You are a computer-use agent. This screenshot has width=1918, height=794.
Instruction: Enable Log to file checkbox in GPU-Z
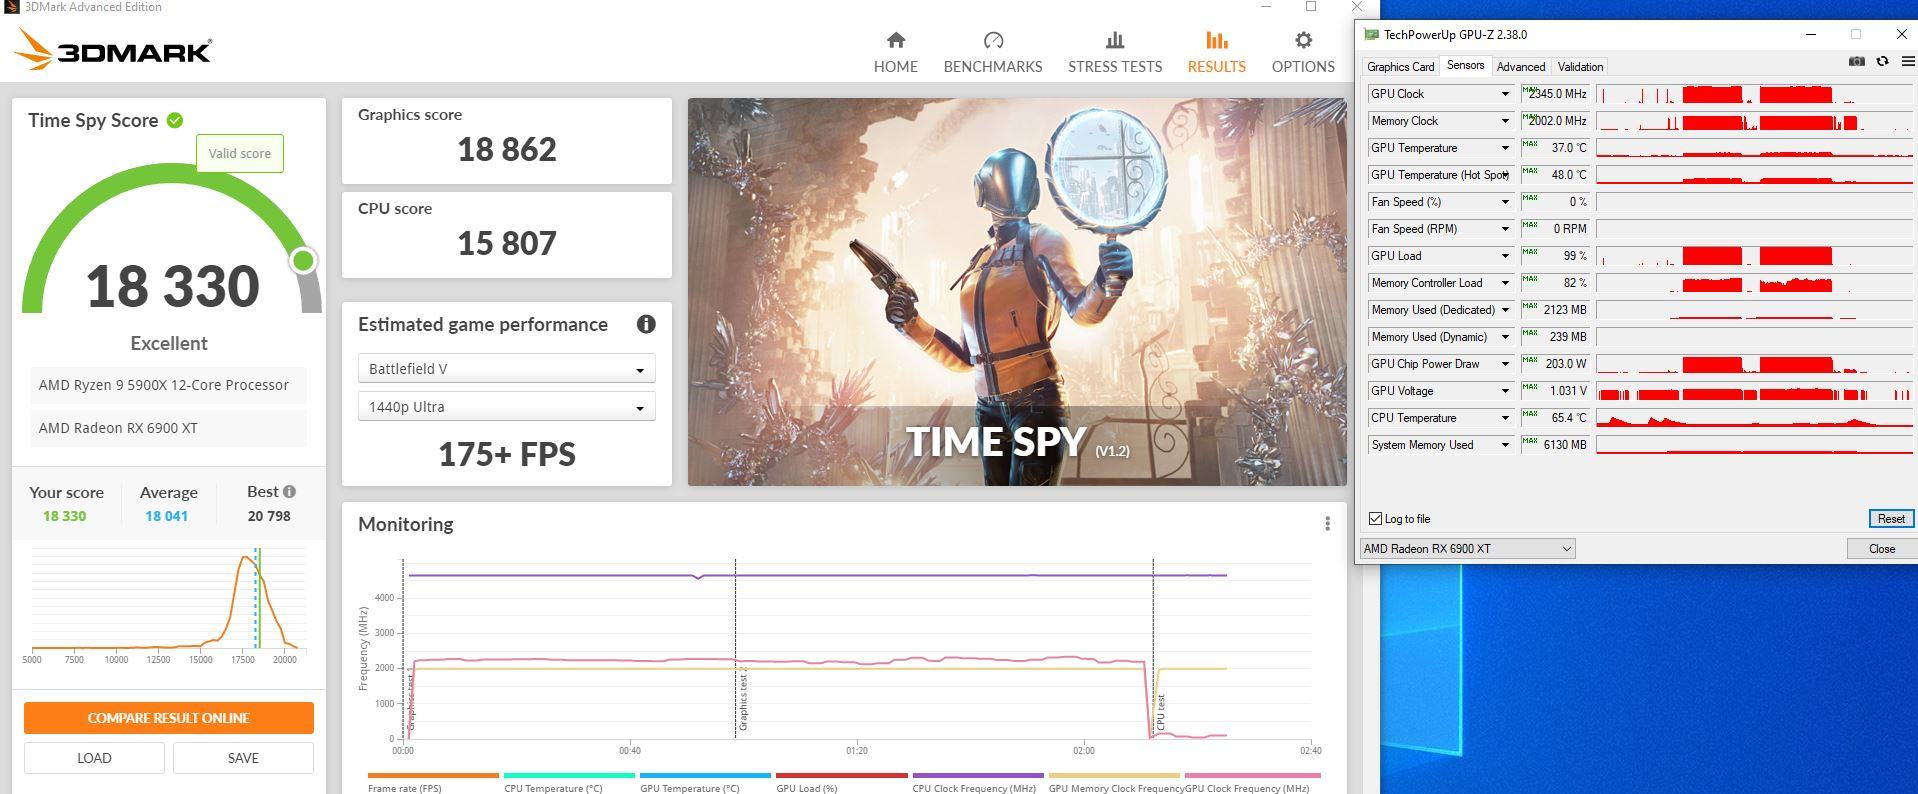point(1375,519)
